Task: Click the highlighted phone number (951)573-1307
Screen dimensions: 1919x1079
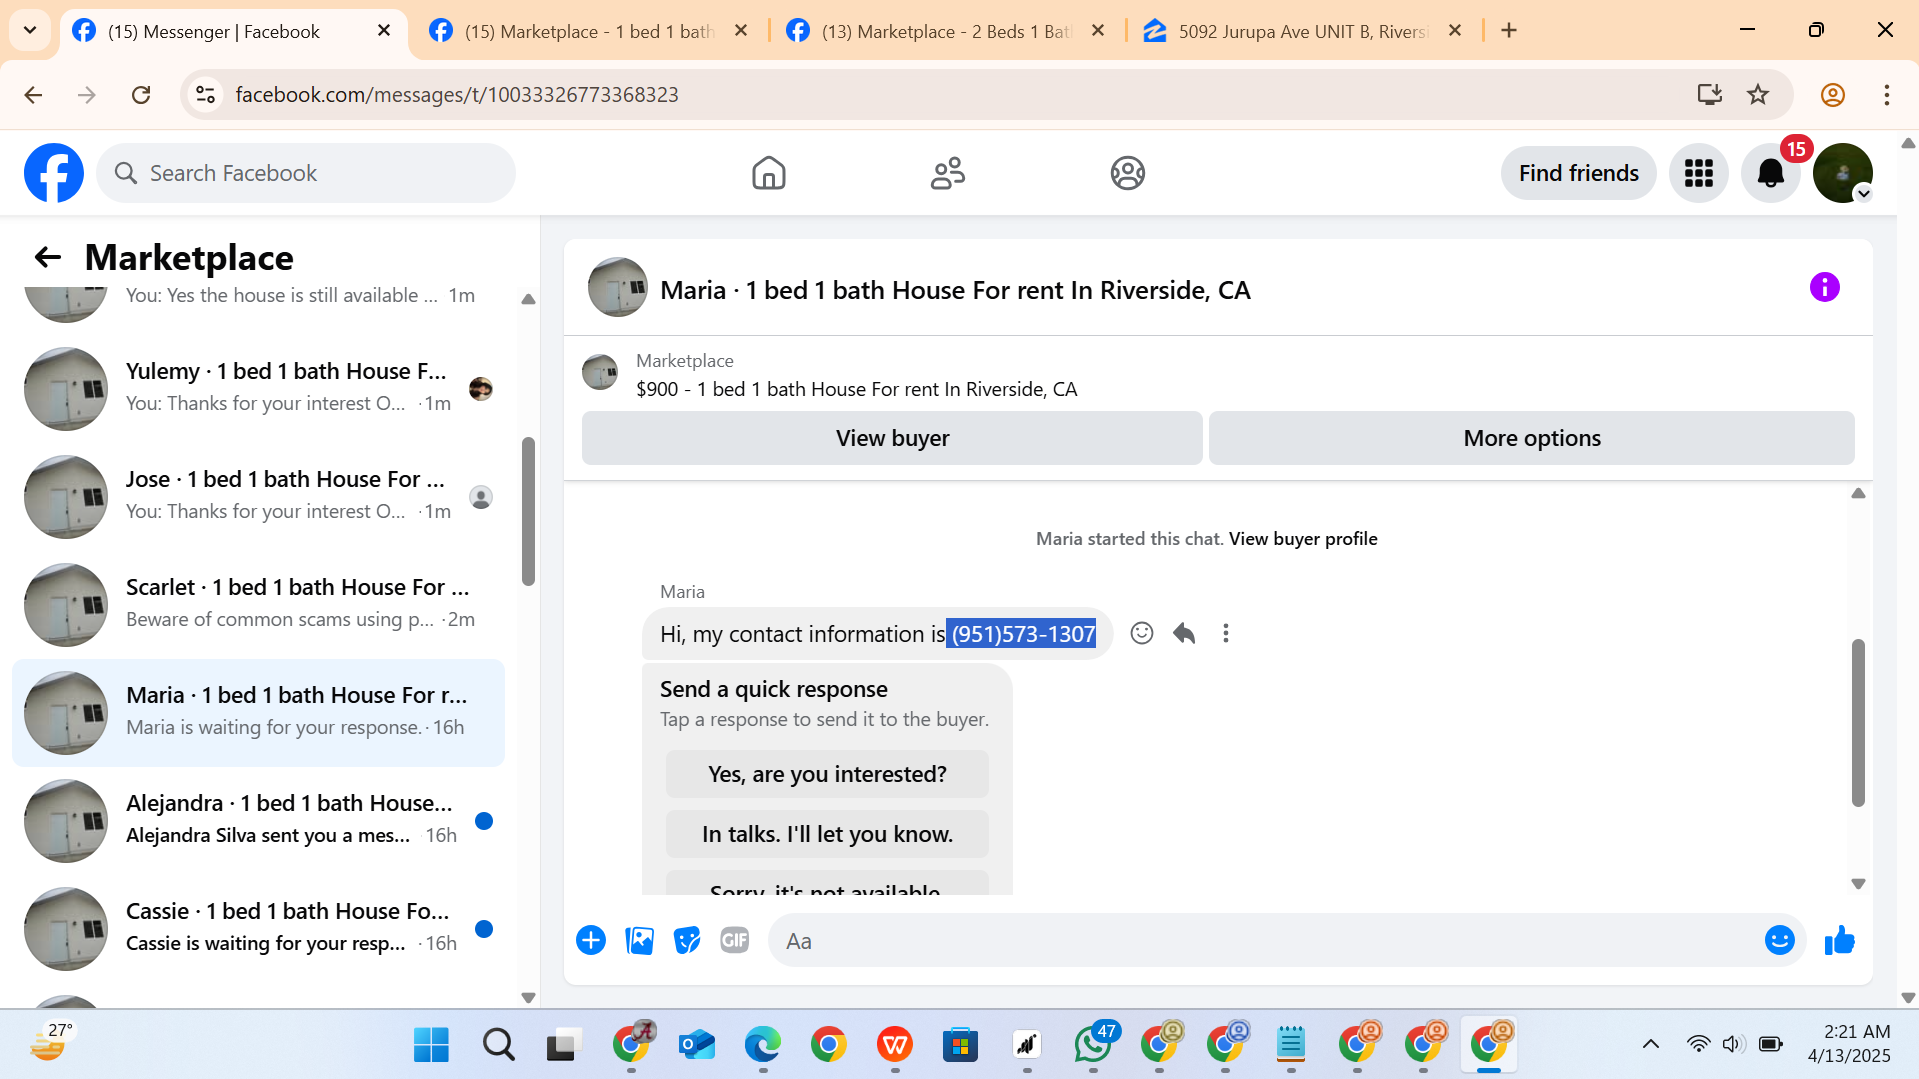Action: [1022, 634]
